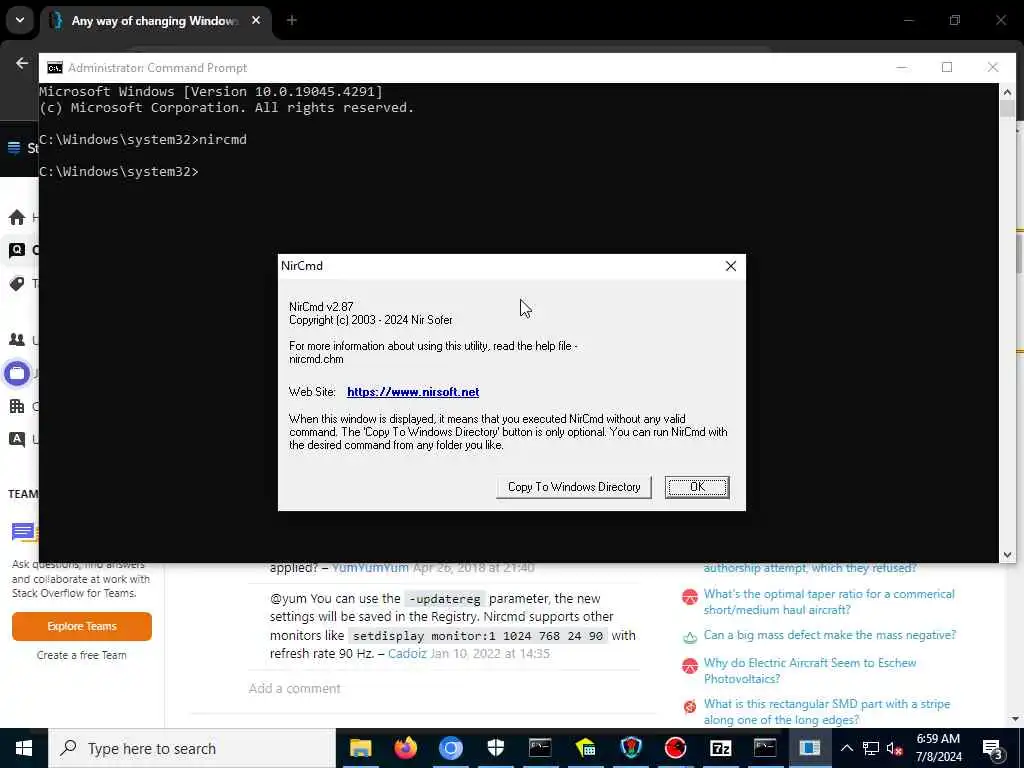Close the 'Any way of changing Windows' tab
Screen dimensions: 1024x768
point(256,20)
